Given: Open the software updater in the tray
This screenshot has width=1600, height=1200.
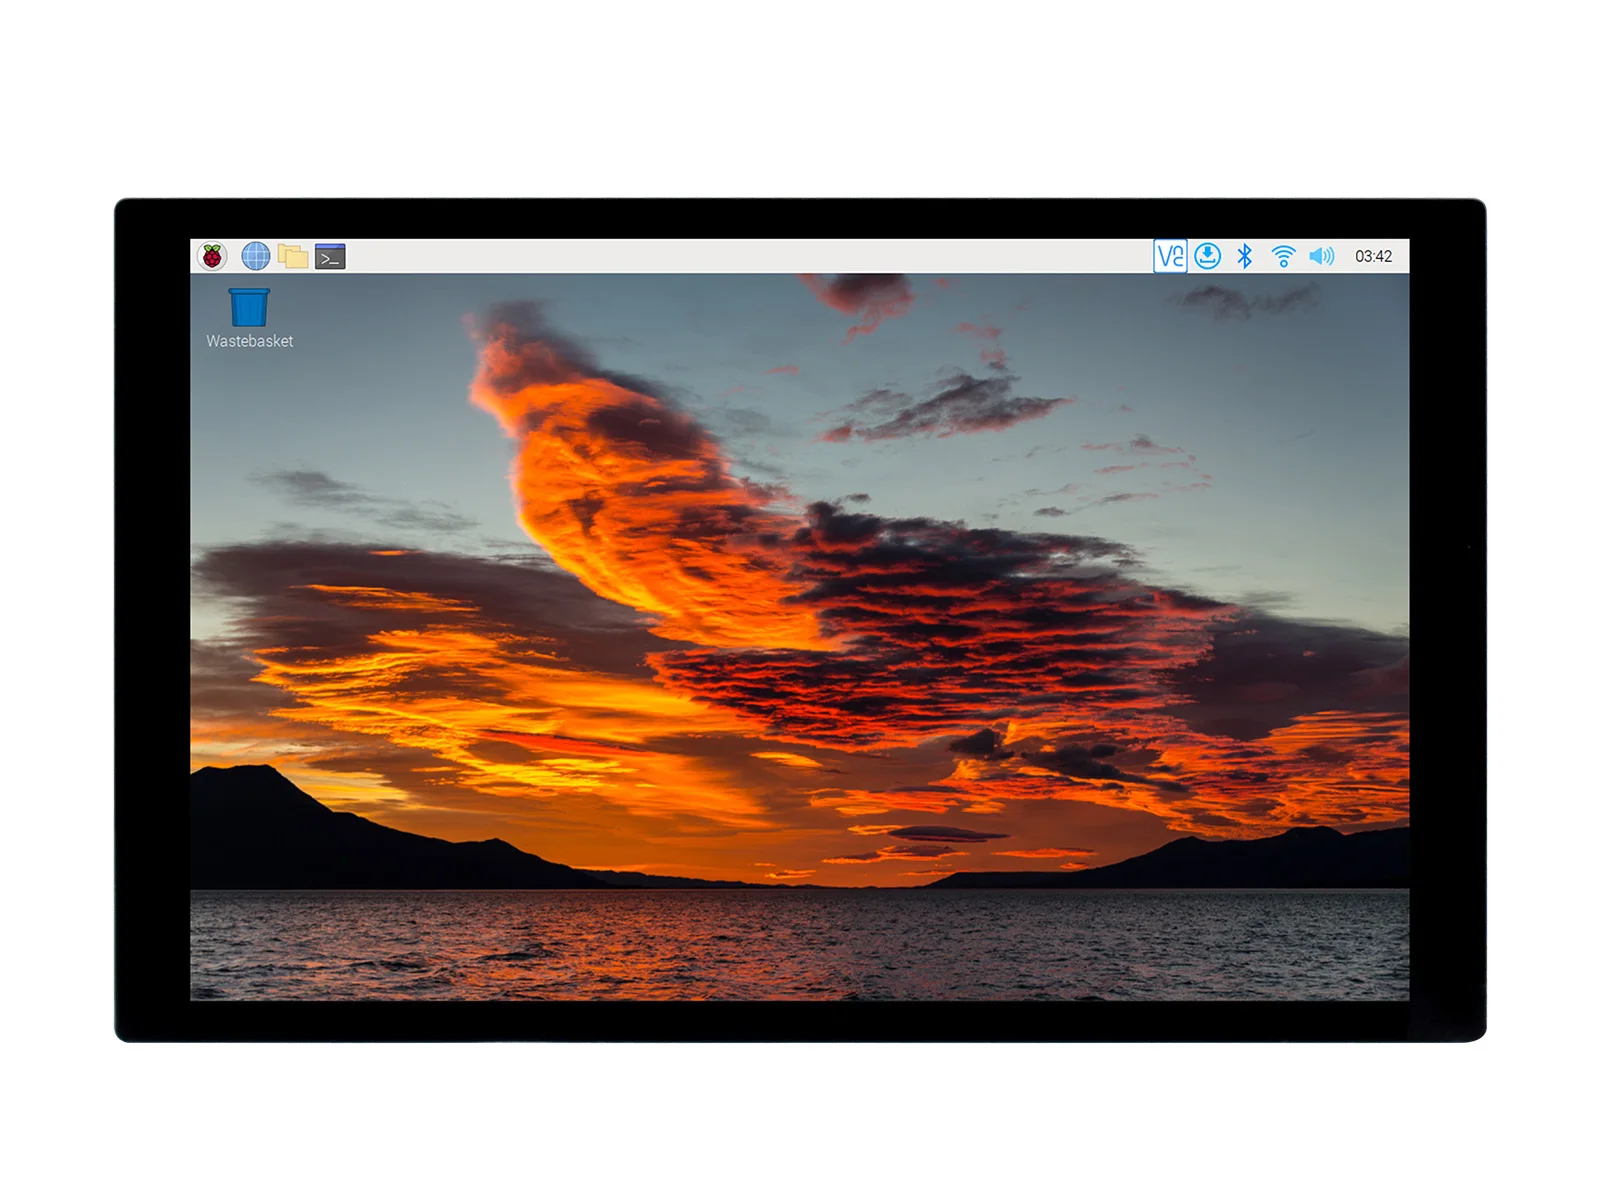Looking at the screenshot, I should click(1209, 257).
